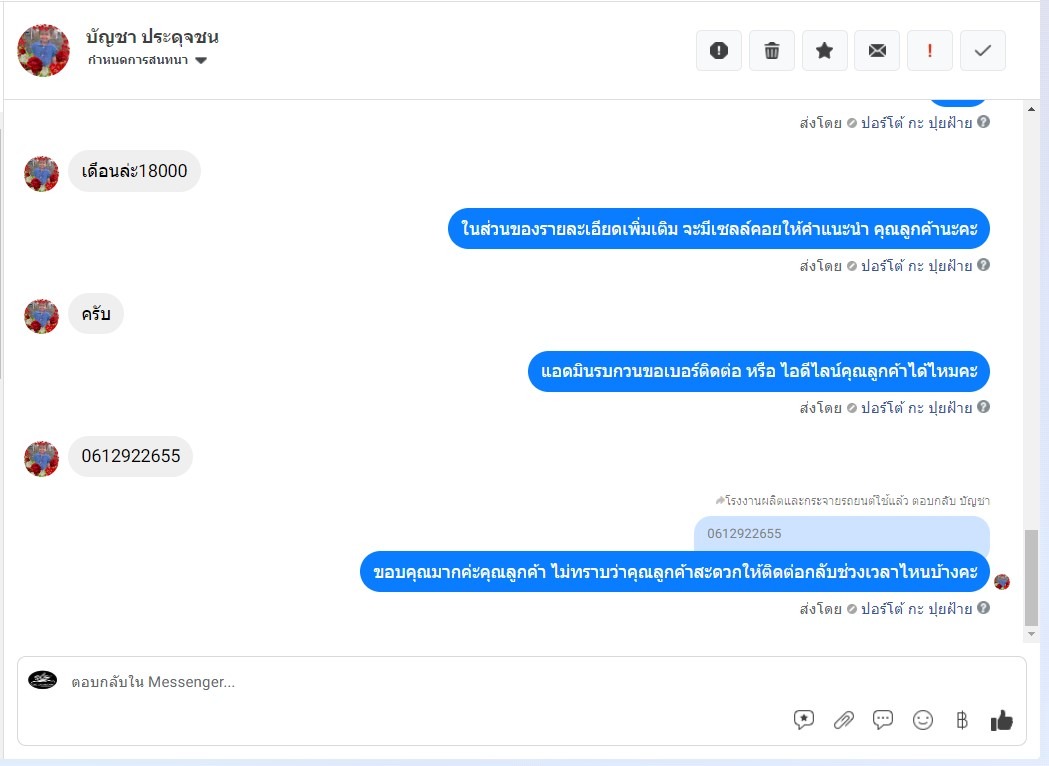Click the phone number 0612922655 message

[130, 456]
